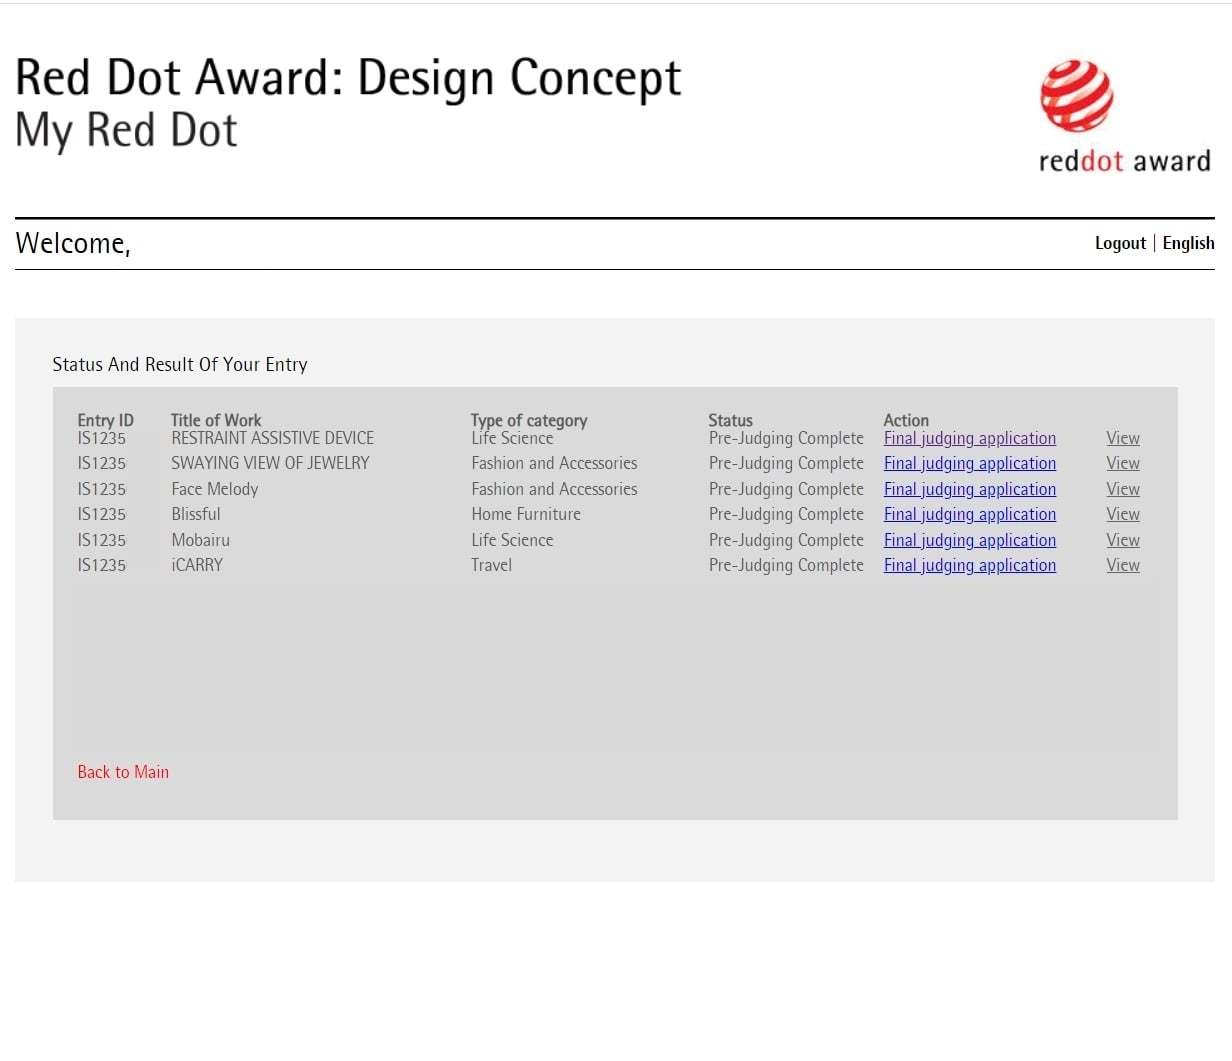The image size is (1232, 1061).
Task: View the iCARRY entry
Action: tap(1123, 565)
